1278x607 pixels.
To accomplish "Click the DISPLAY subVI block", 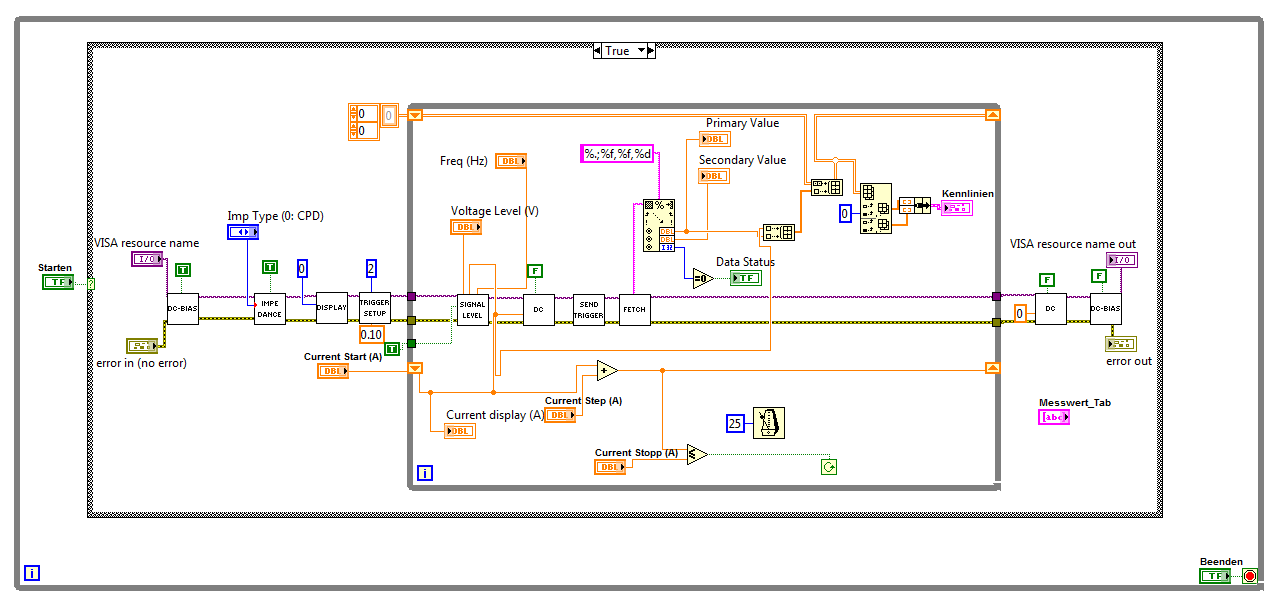I will 331,308.
